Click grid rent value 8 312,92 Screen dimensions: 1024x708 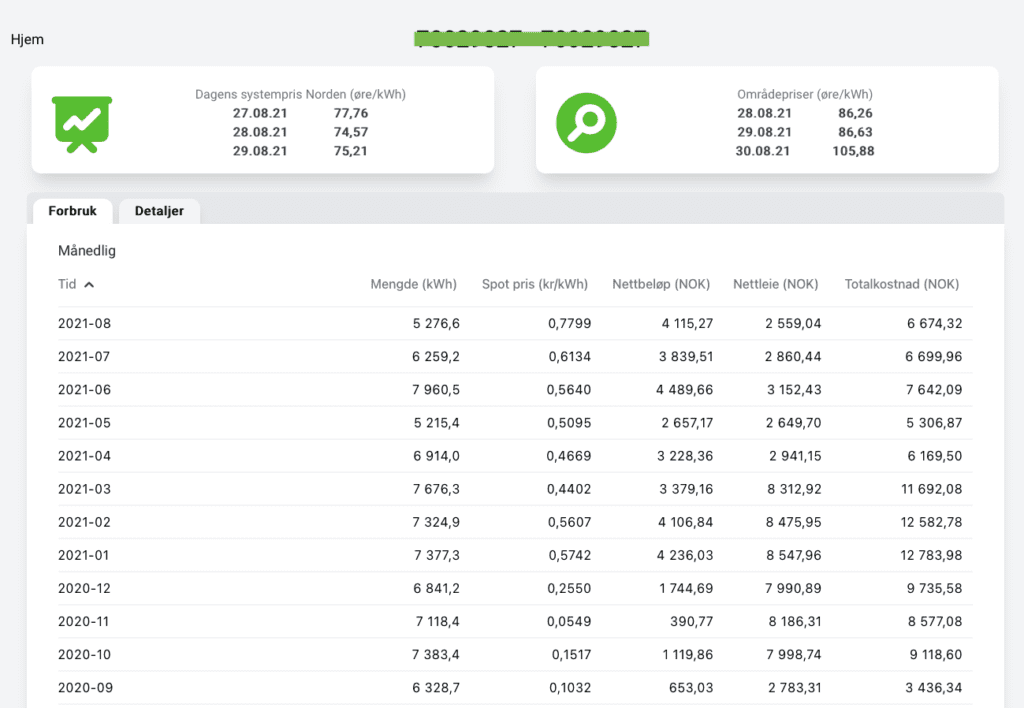(794, 489)
